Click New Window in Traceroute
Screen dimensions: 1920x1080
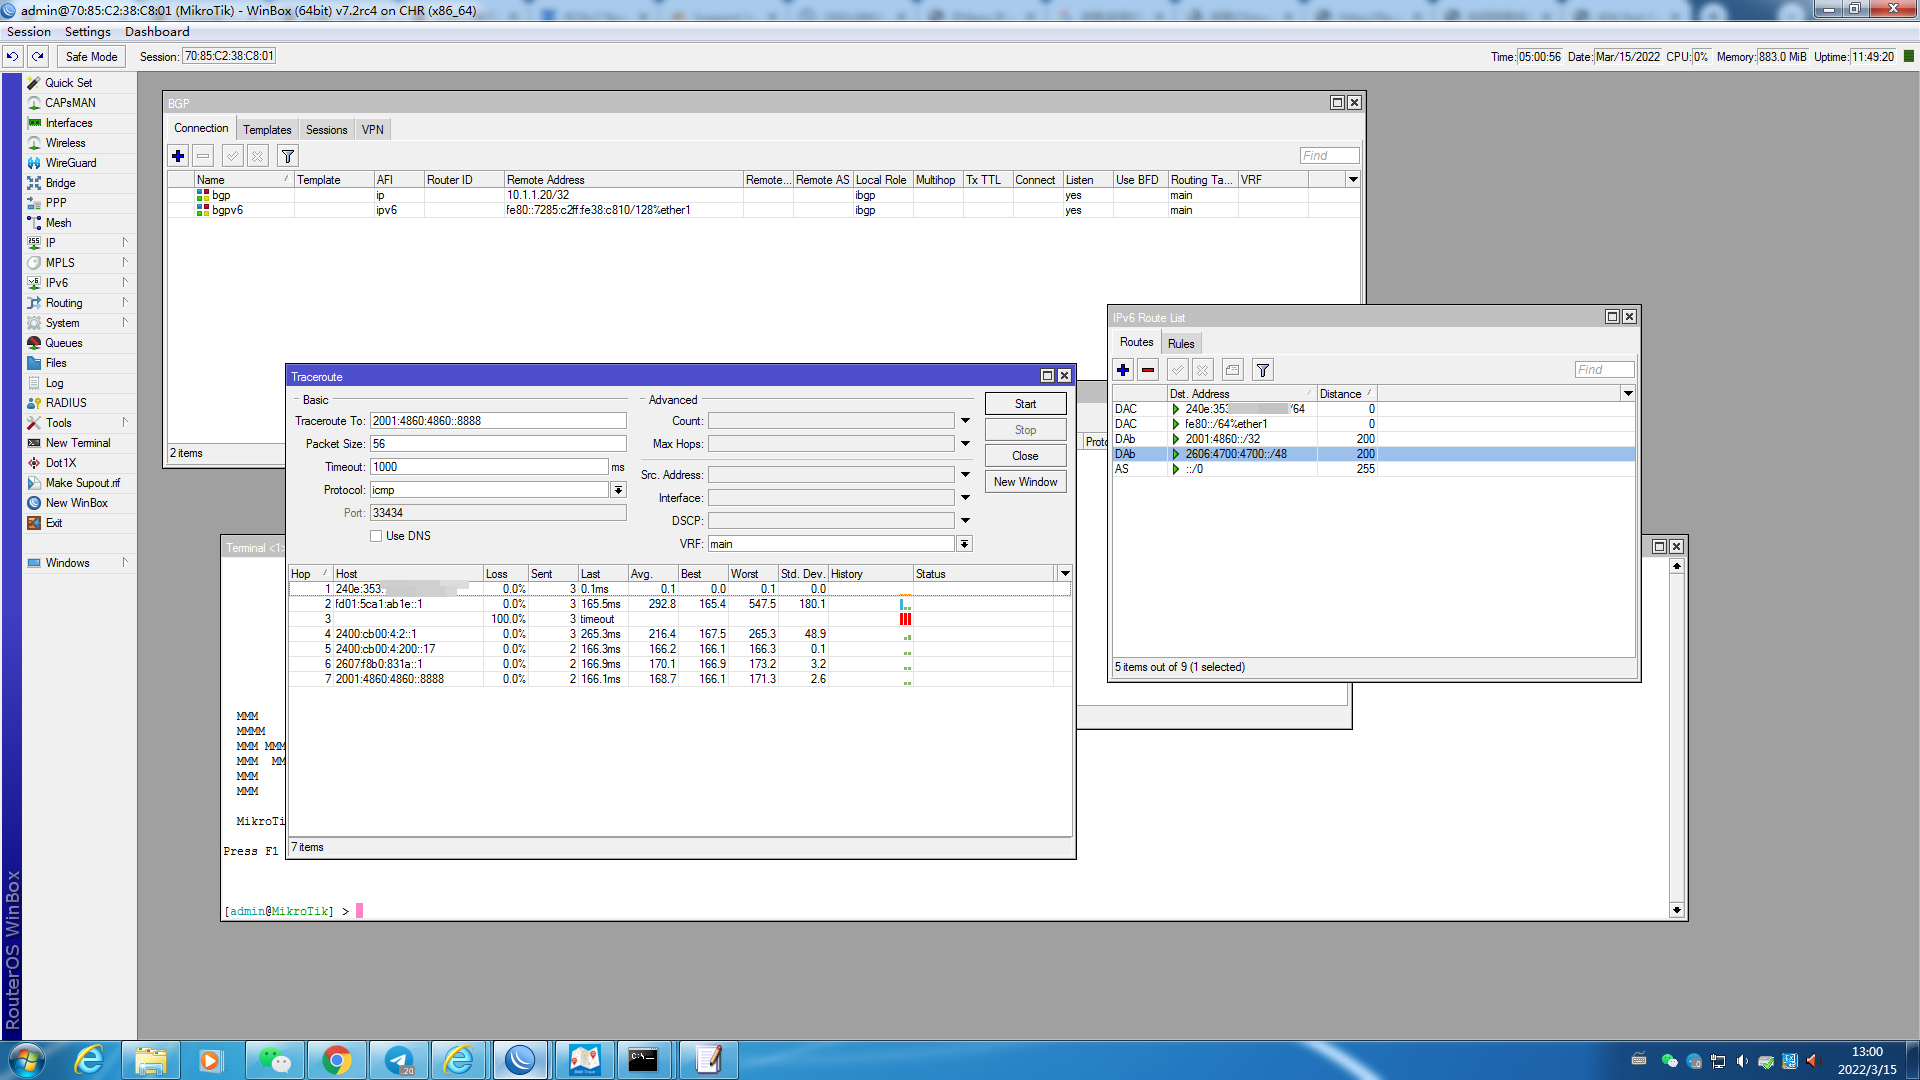[1025, 482]
